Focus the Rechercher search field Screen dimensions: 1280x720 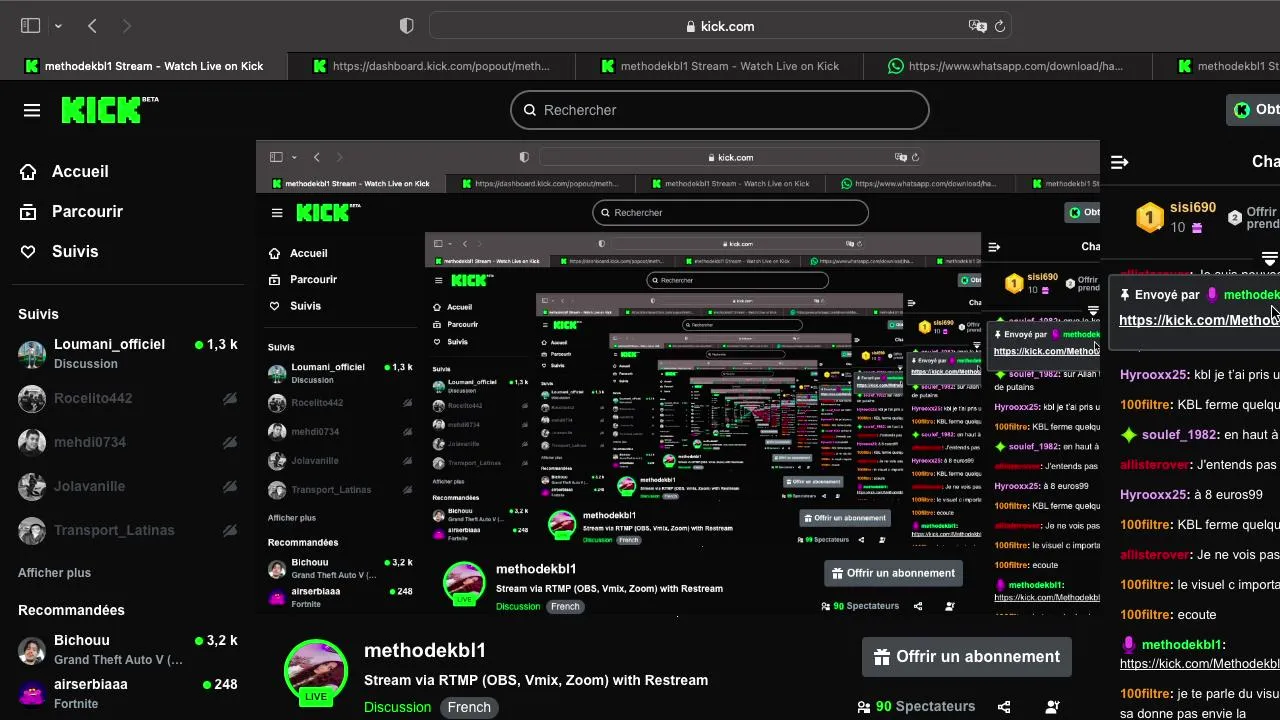click(x=720, y=110)
